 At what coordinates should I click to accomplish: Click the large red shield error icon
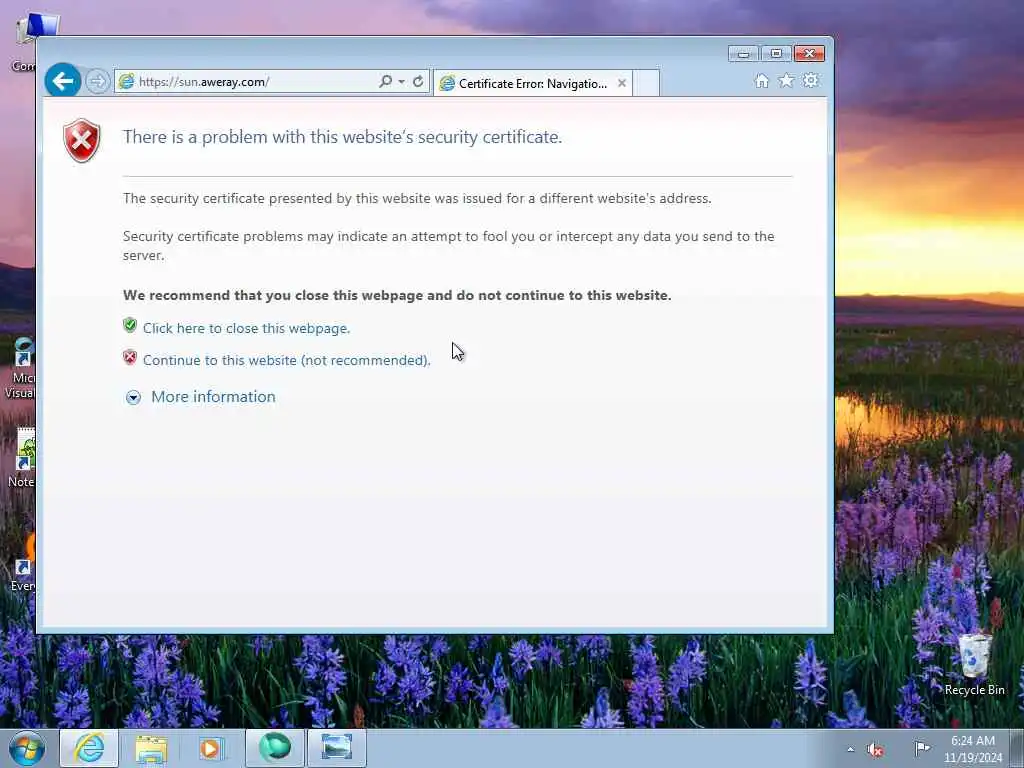[82, 140]
